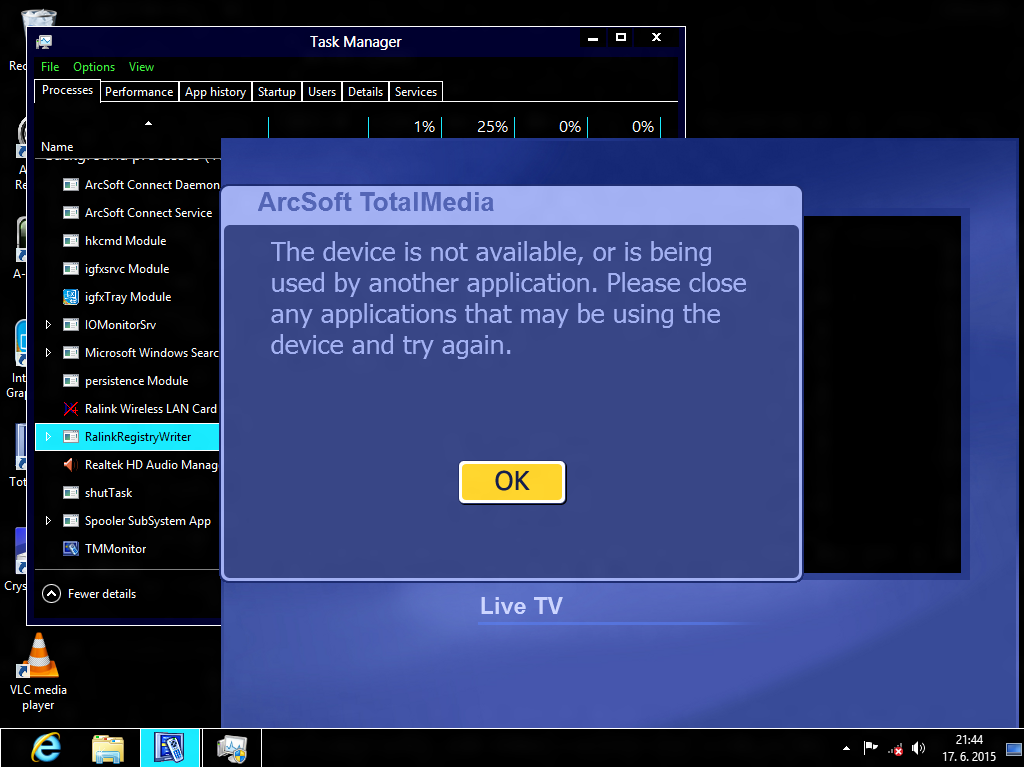Select the persistence Module process row
Viewport: 1024px width, 768px height.
pos(127,381)
